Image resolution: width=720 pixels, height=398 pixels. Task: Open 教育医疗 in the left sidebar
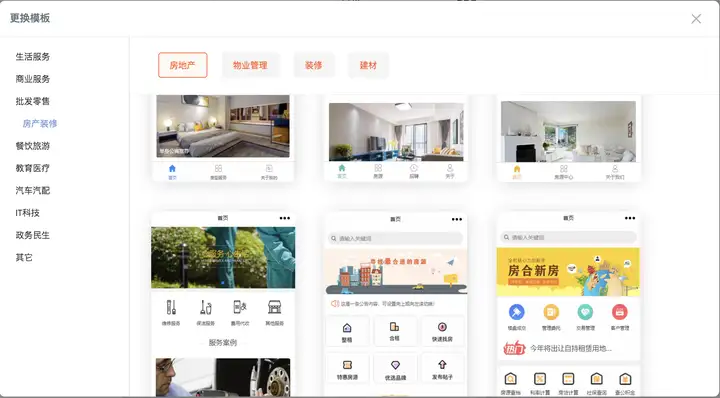tap(33, 168)
